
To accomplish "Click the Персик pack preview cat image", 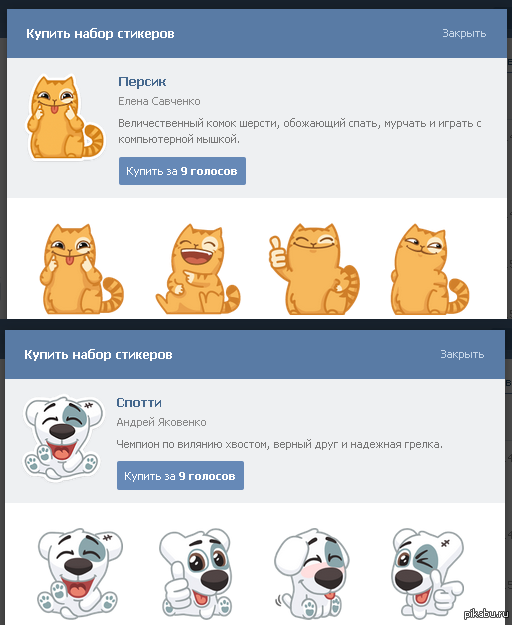I will 66,117.
